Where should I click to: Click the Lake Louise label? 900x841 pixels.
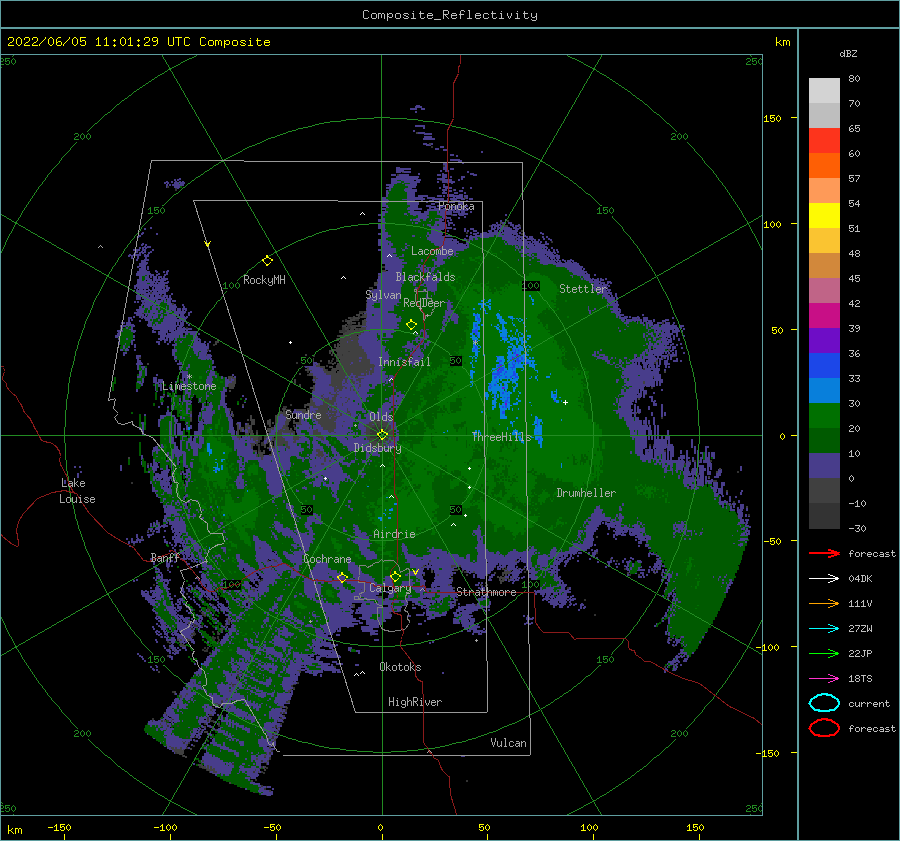[77, 491]
